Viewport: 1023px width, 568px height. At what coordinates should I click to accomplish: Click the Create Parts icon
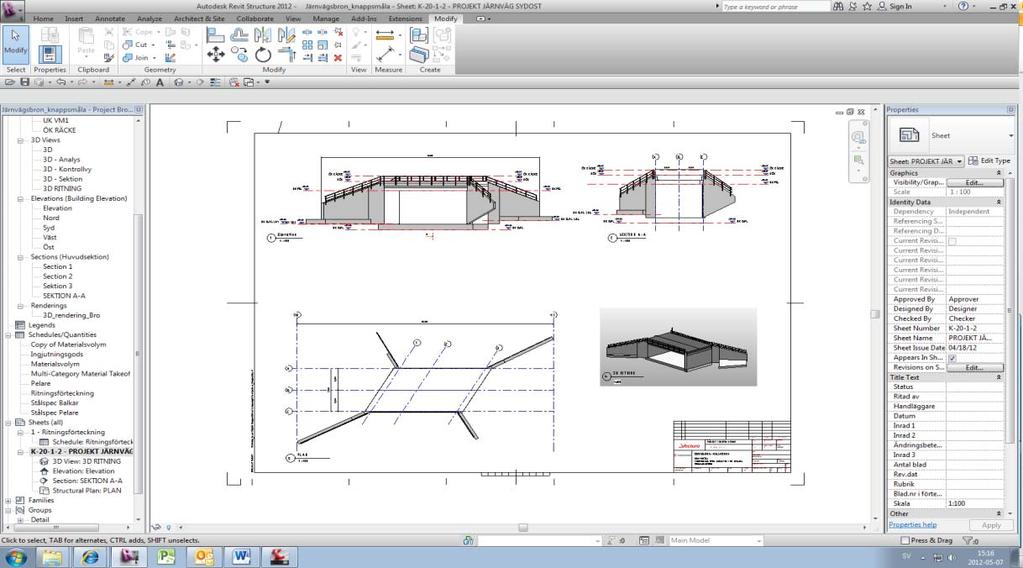pyautogui.click(x=419, y=55)
